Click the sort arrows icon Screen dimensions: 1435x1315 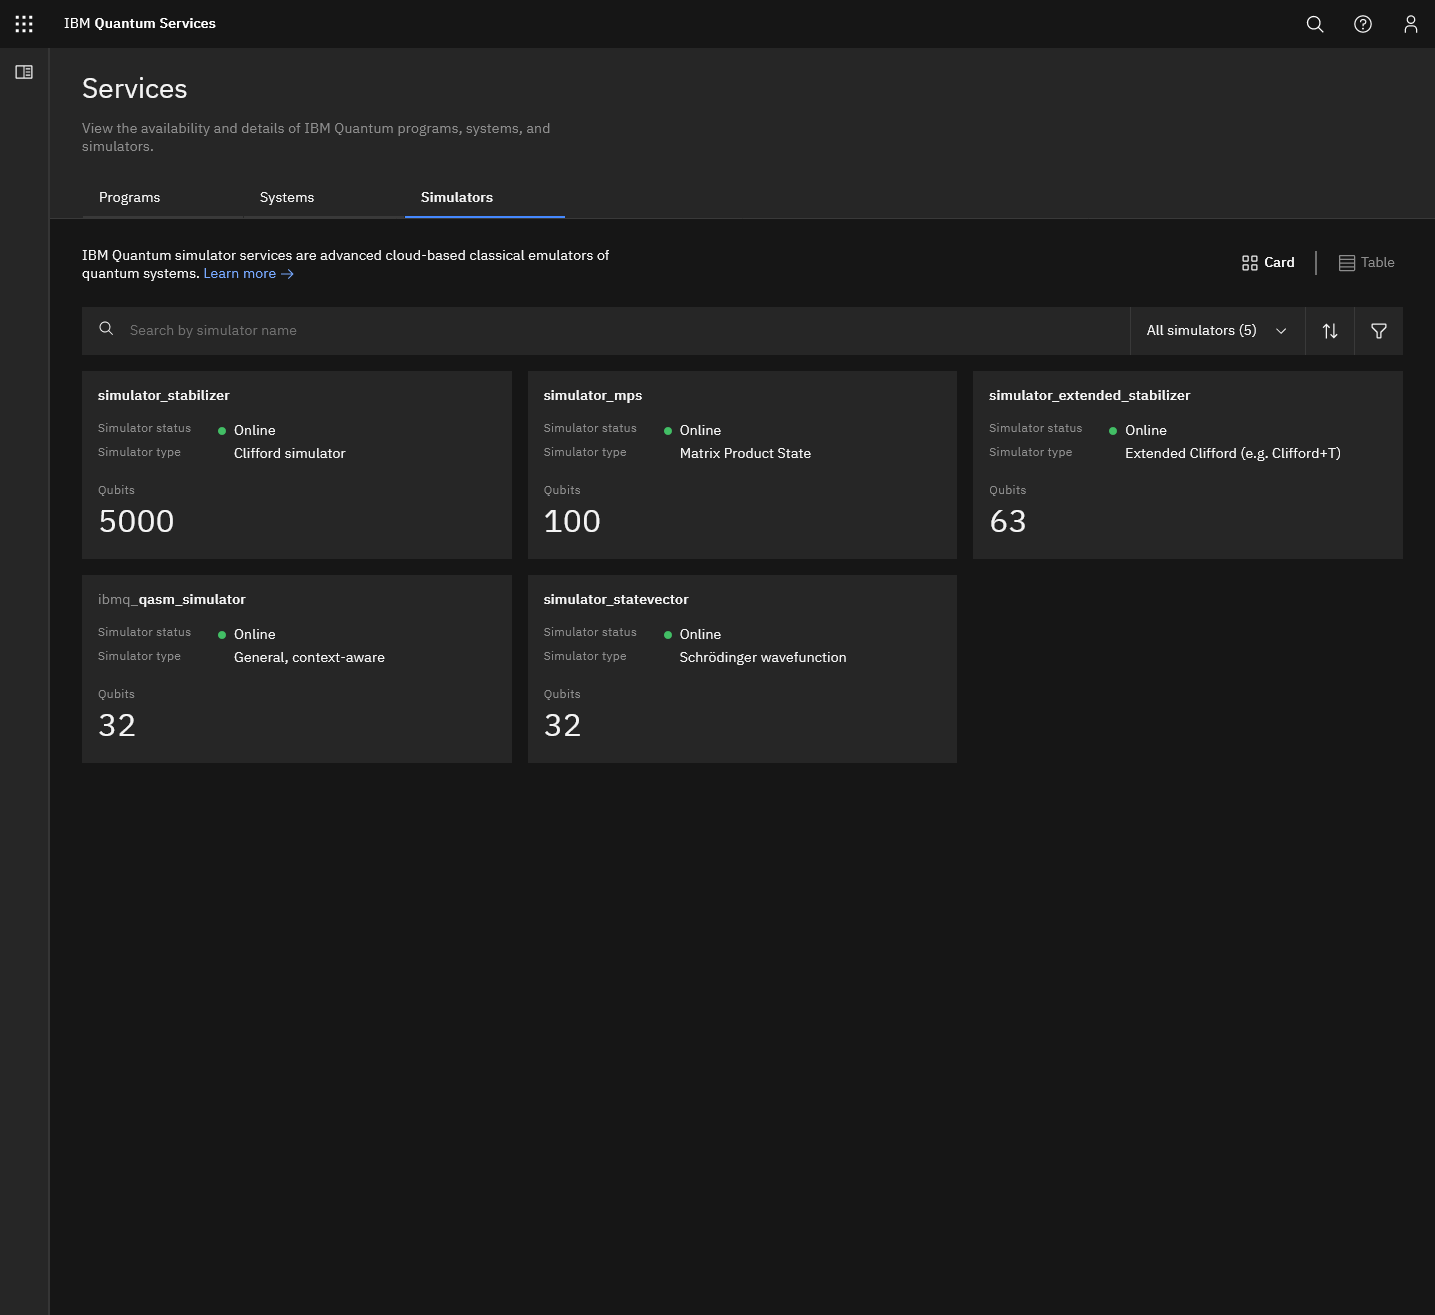coord(1330,331)
